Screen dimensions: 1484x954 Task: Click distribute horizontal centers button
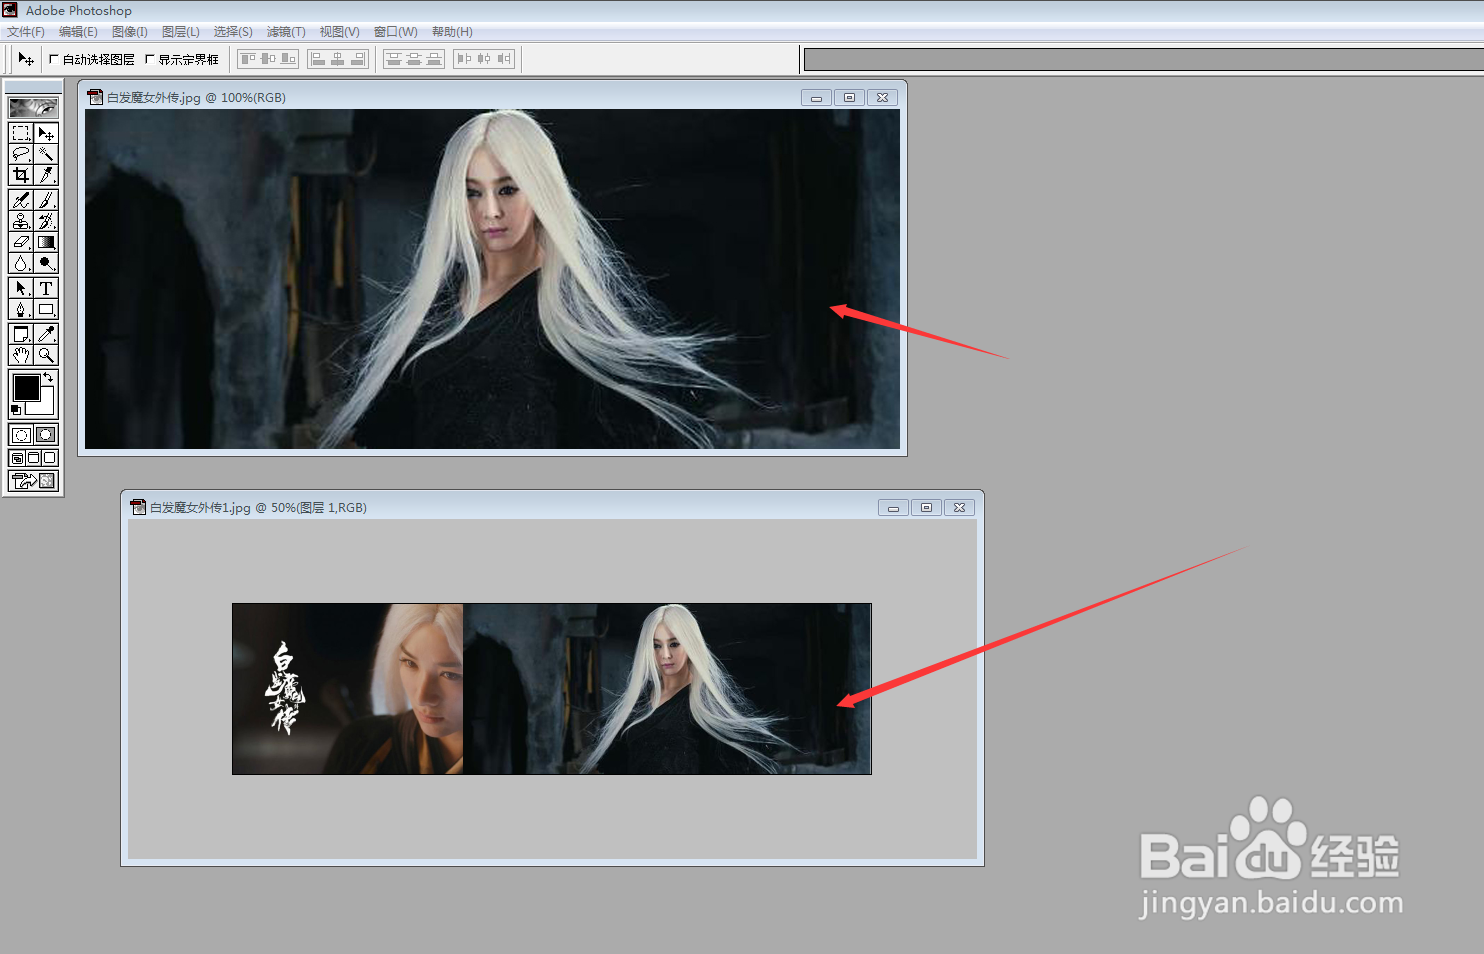pos(484,59)
